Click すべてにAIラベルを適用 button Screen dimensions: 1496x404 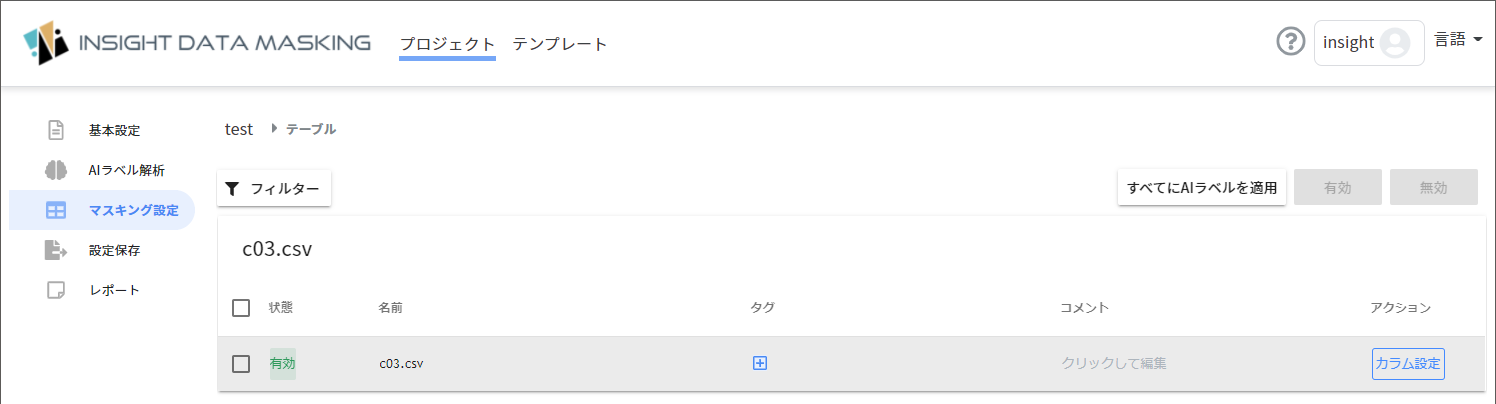[1202, 187]
